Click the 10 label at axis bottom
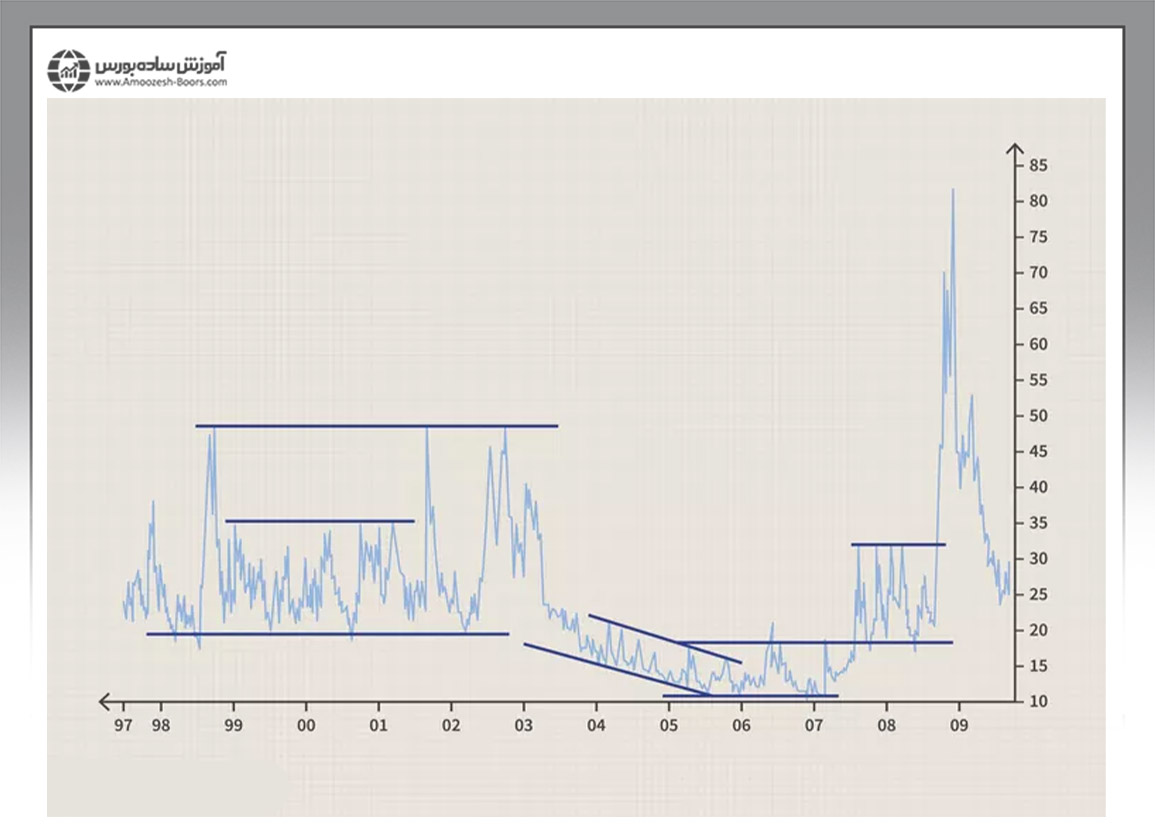This screenshot has width=1155, height=831. coord(1038,702)
